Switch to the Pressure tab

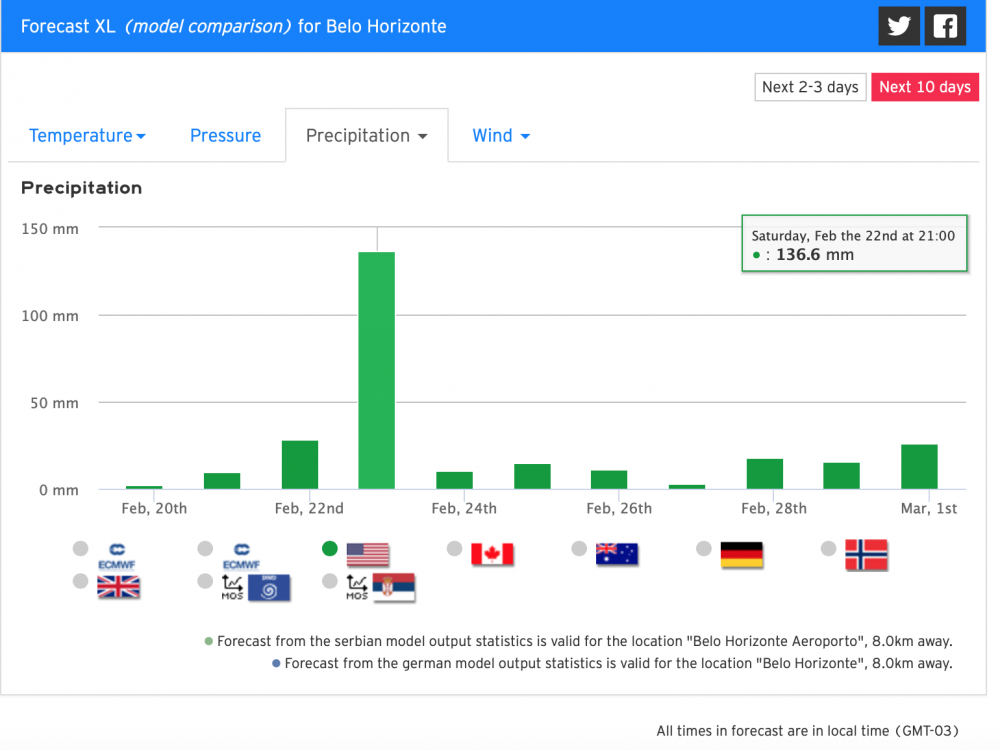225,136
